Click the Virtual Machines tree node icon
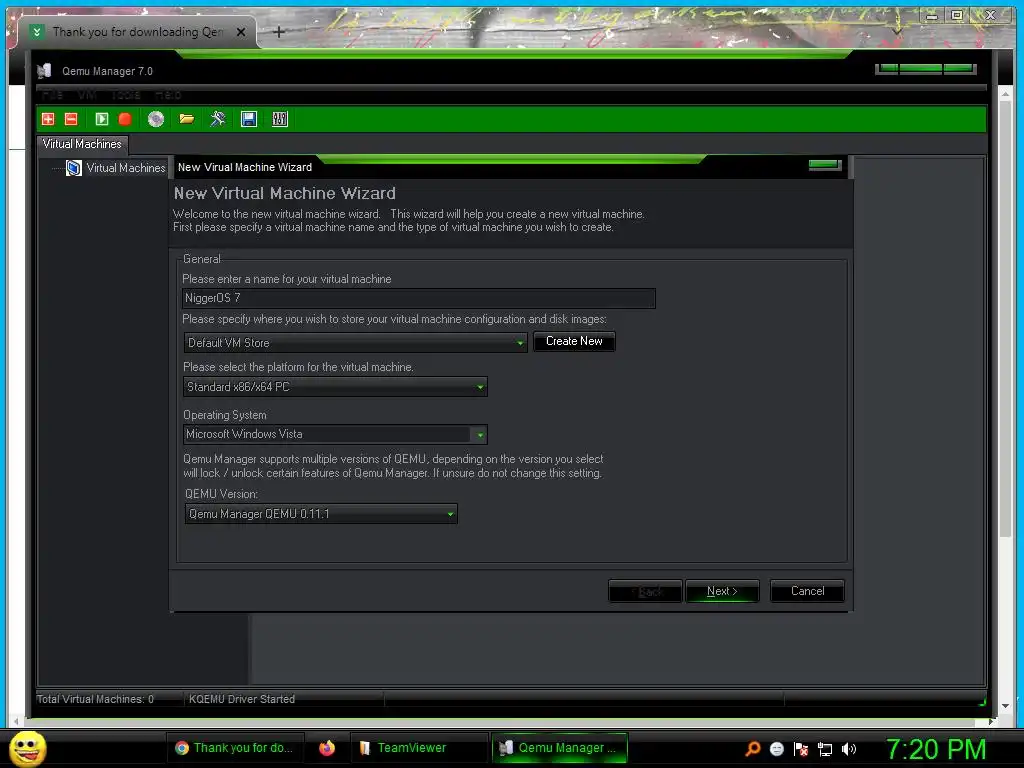This screenshot has height=768, width=1024. pyautogui.click(x=74, y=168)
